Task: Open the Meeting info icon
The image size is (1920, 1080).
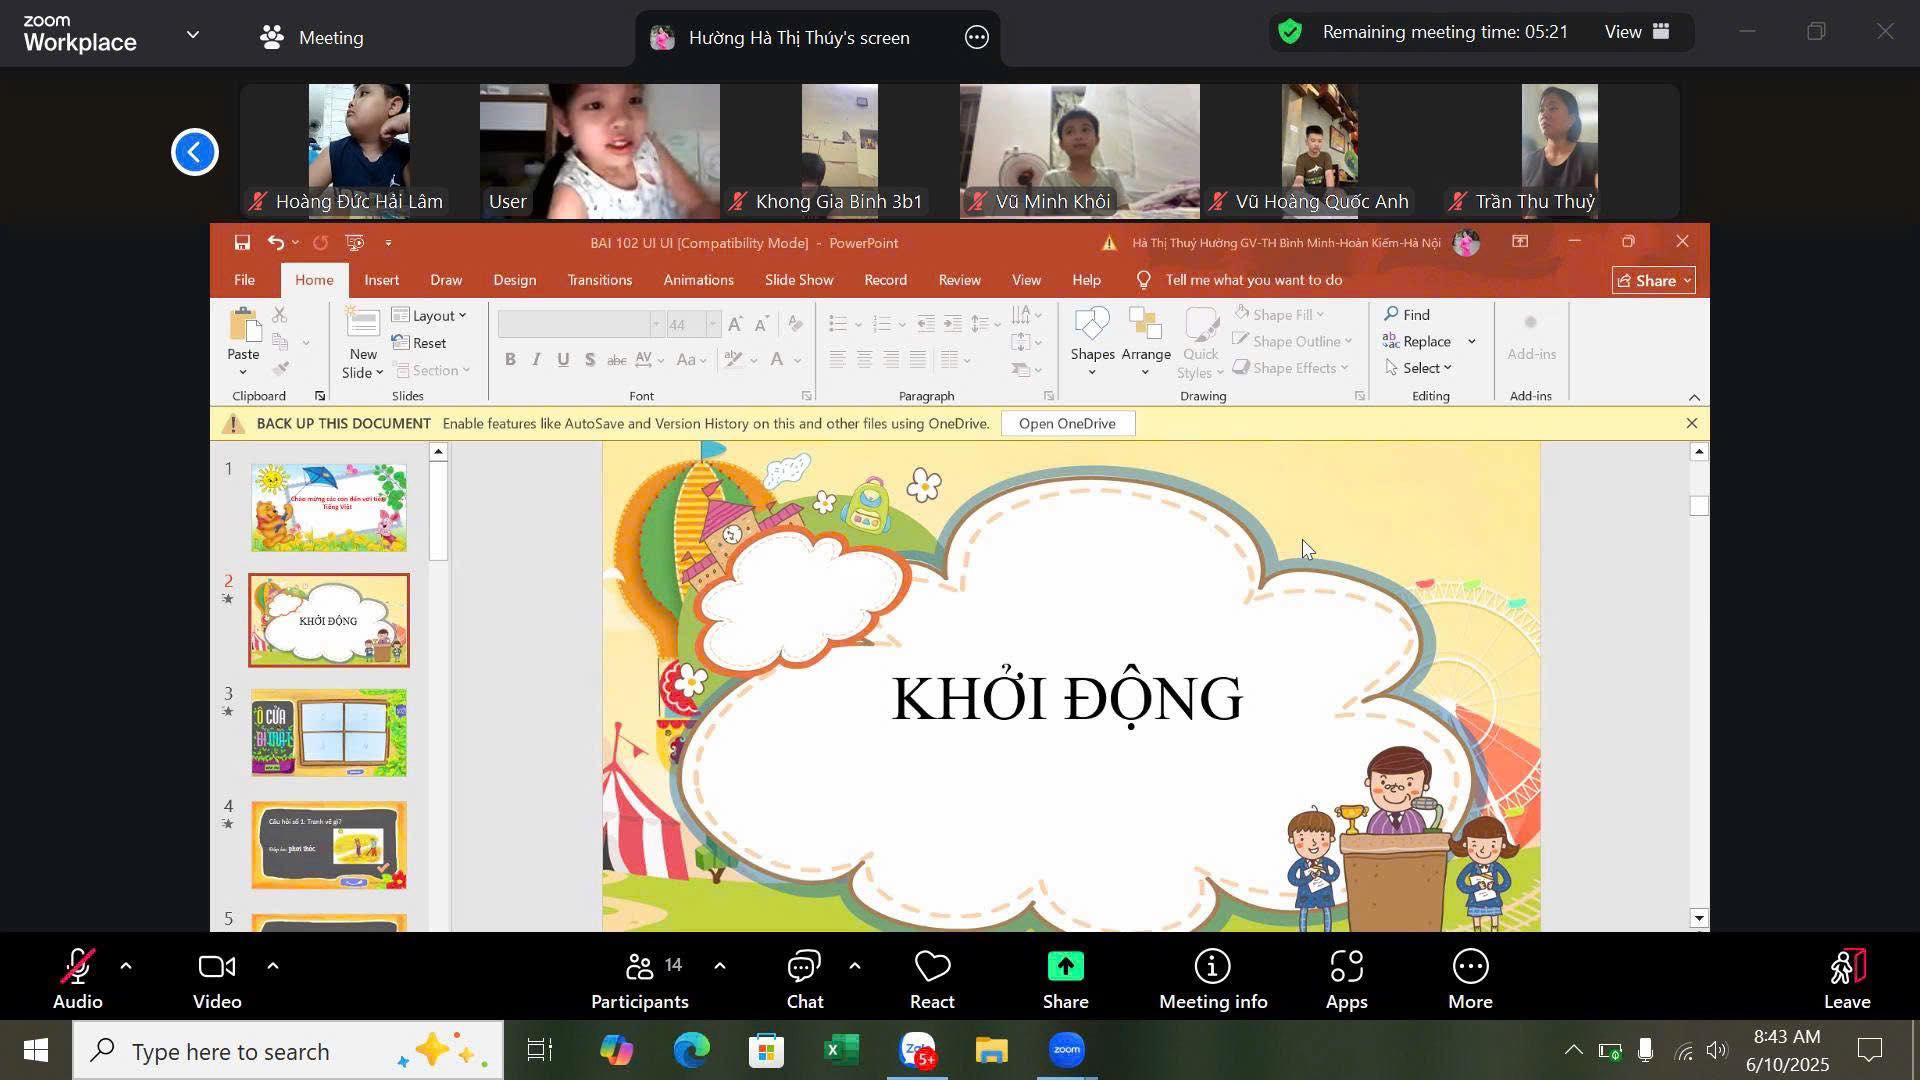Action: click(1212, 968)
